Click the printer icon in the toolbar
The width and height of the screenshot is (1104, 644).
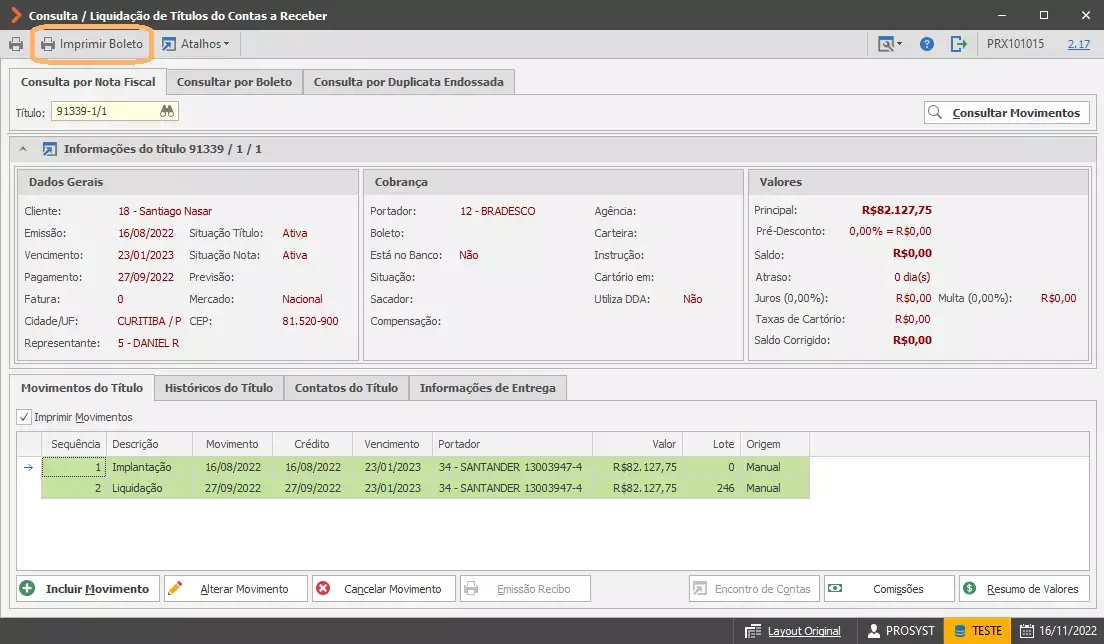point(15,44)
